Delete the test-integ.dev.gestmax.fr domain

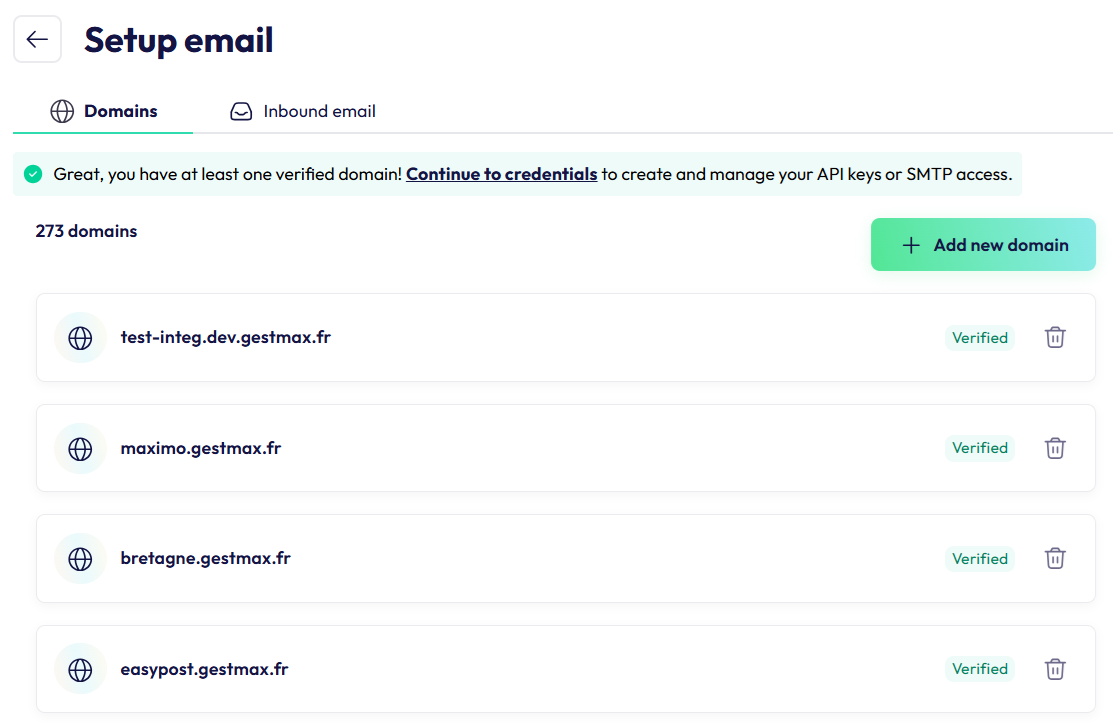[x=1055, y=337]
